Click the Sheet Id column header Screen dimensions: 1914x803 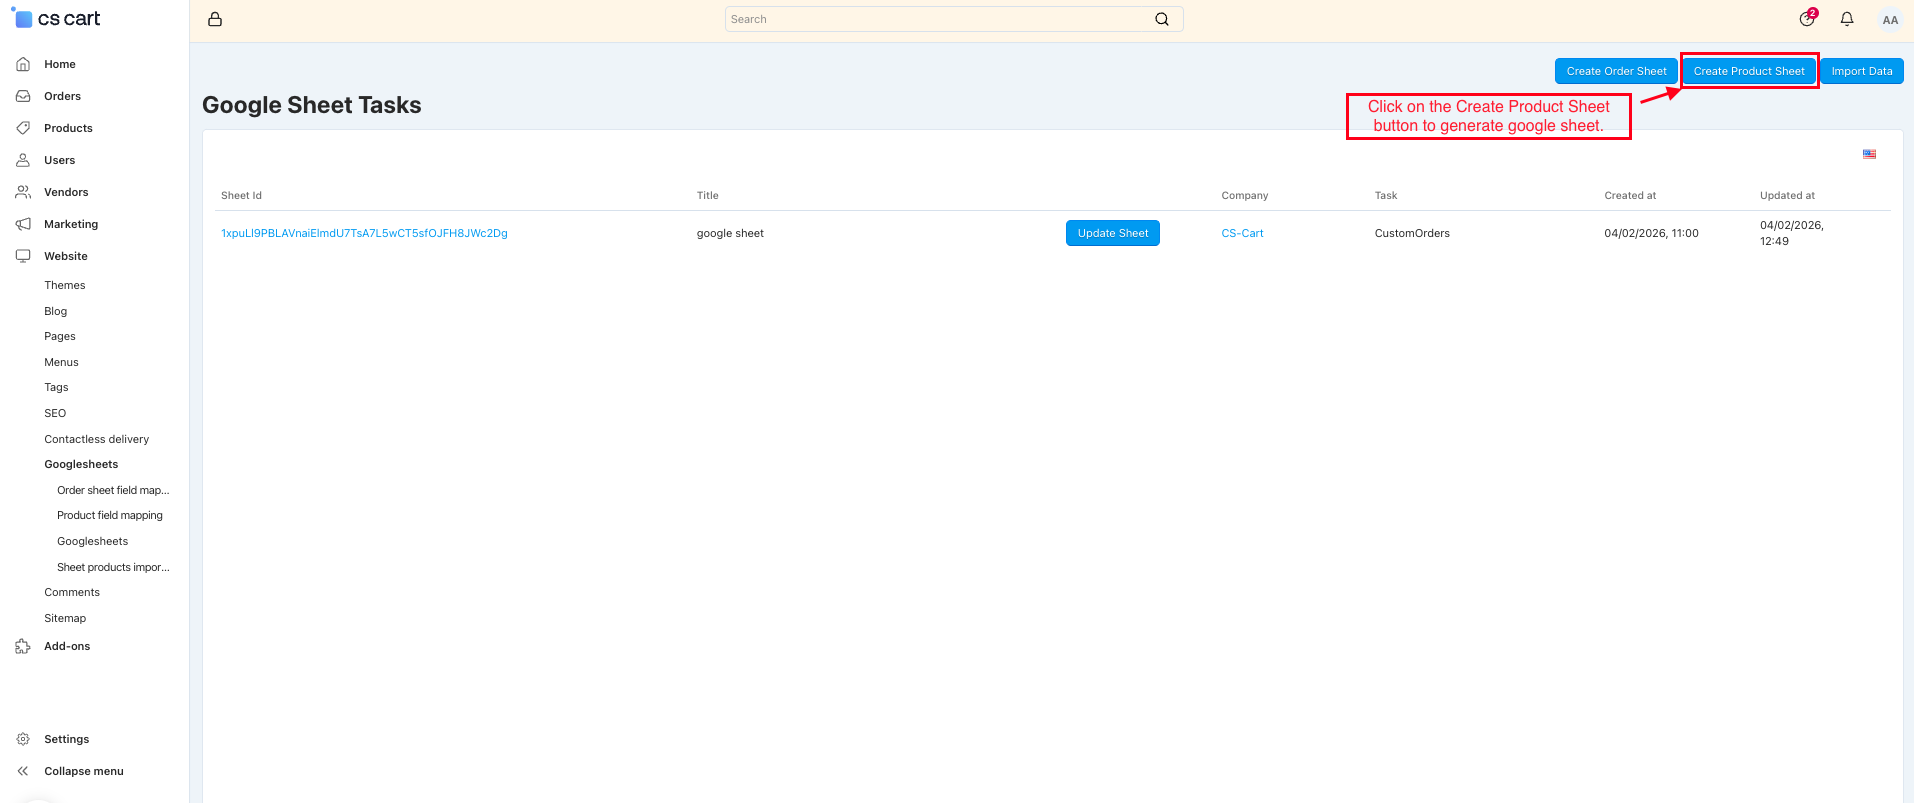(x=241, y=195)
